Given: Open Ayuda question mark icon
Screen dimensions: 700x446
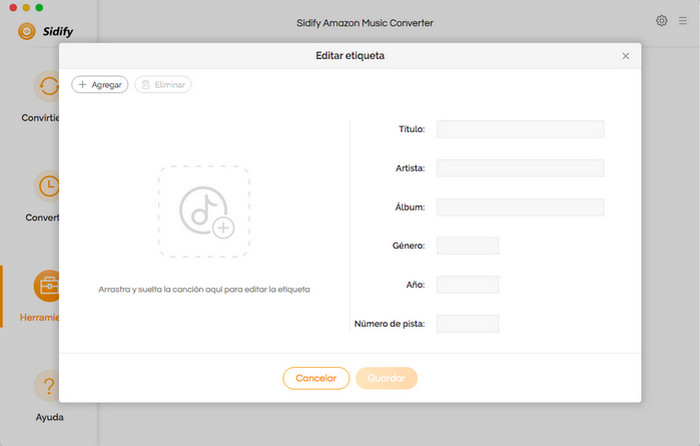Looking at the screenshot, I should [48, 386].
